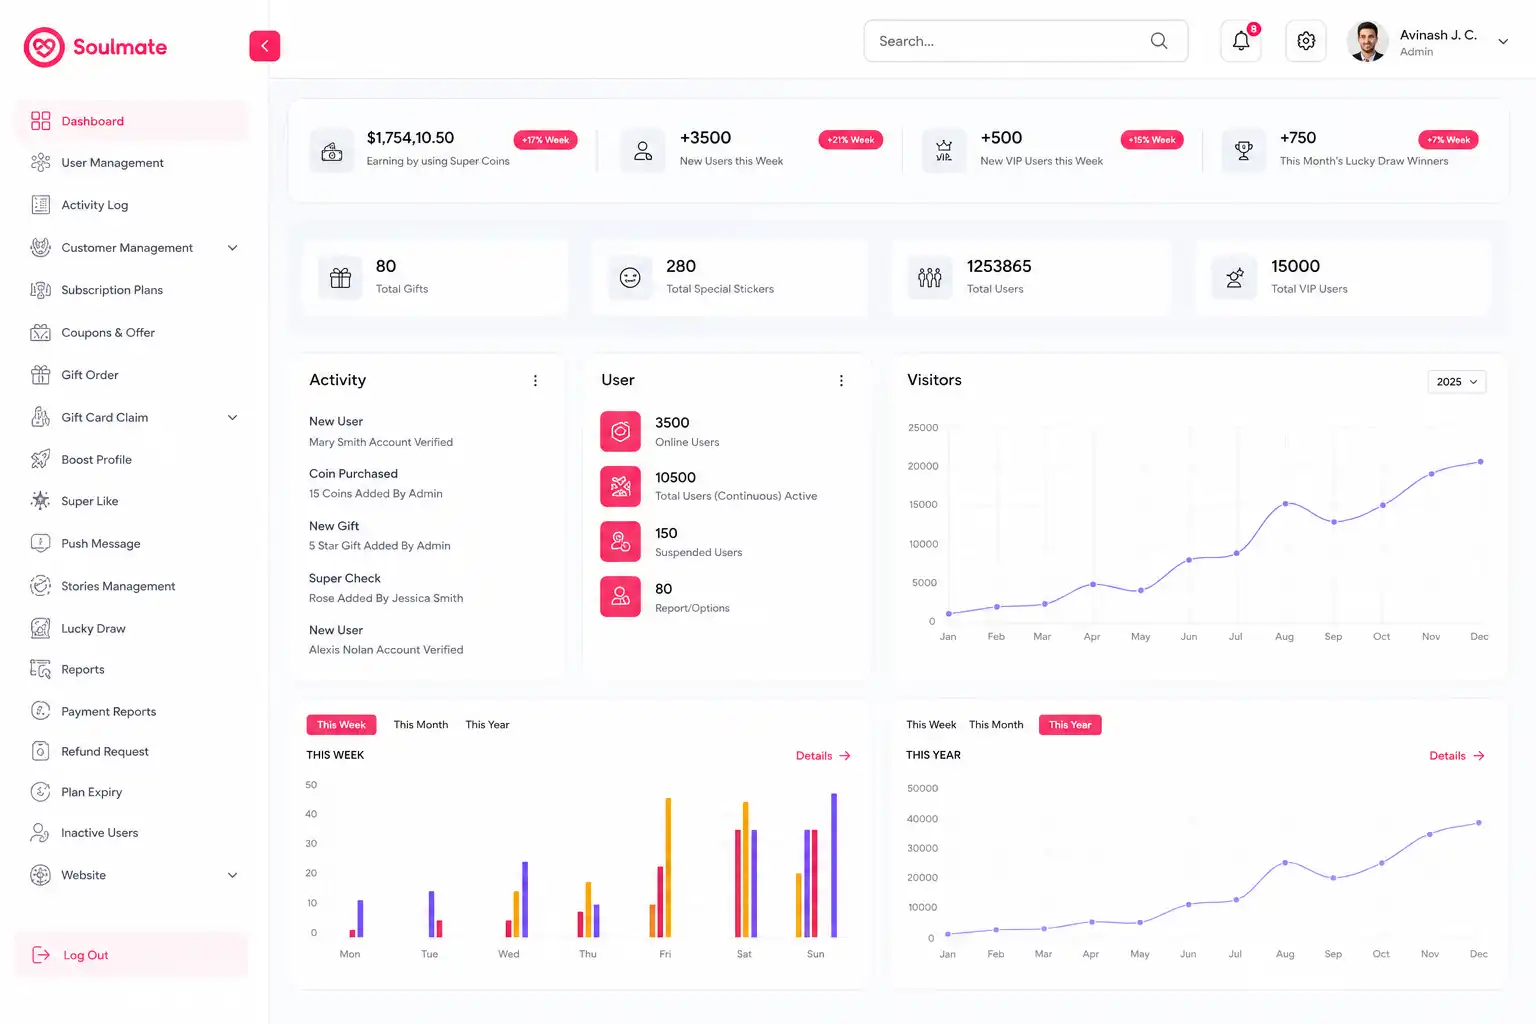Click the Total Gifts box icon
Viewport: 1536px width, 1024px height.
341,277
